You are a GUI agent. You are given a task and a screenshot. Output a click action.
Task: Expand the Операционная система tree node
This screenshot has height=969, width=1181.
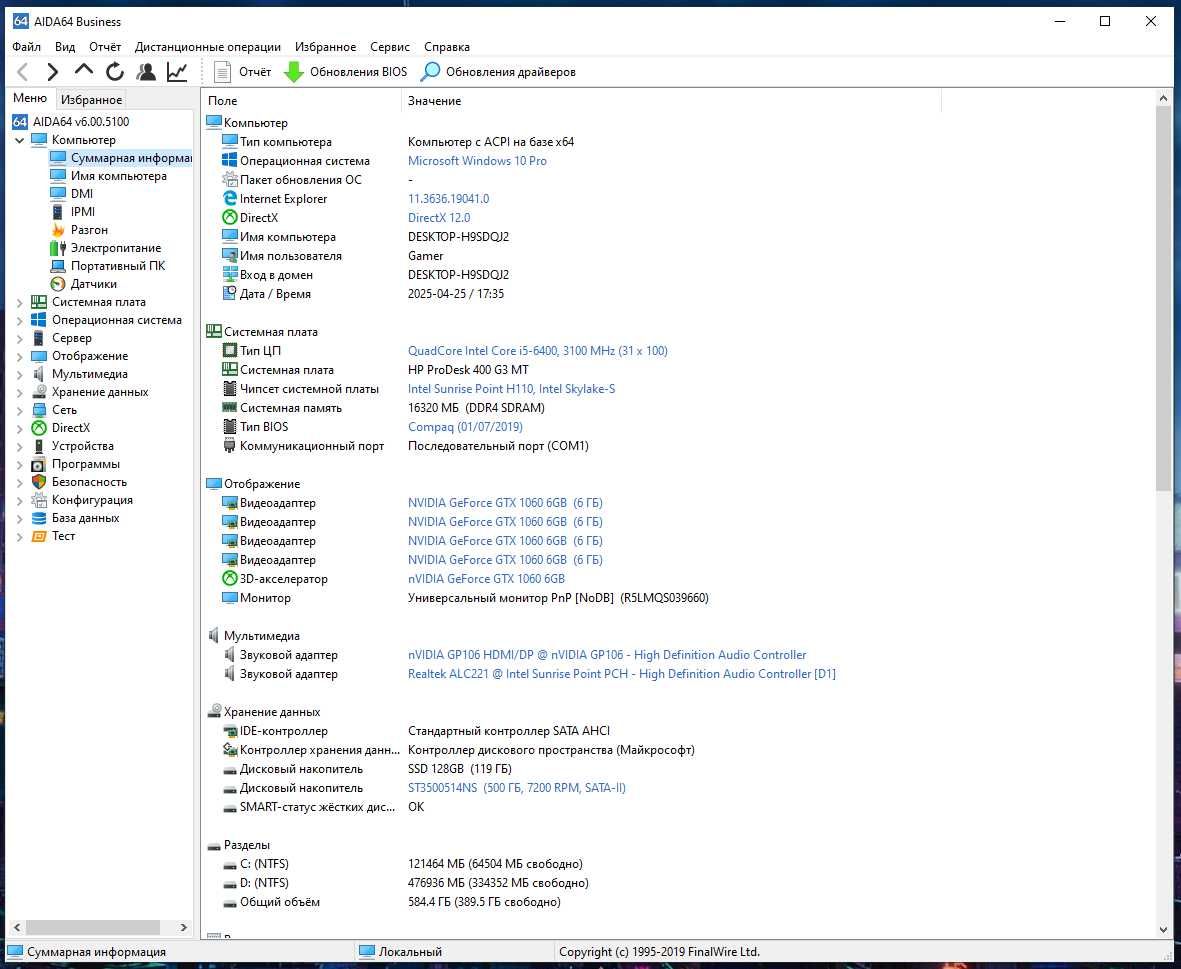point(20,321)
